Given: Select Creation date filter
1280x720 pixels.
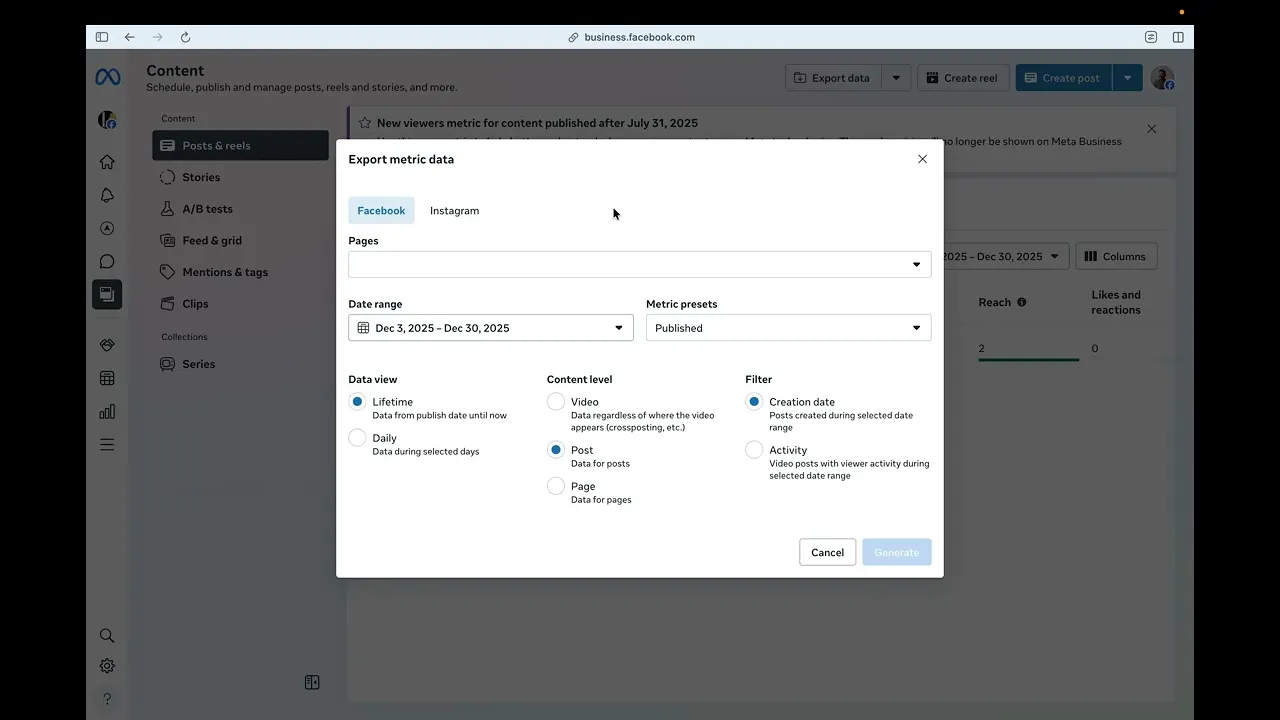Looking at the screenshot, I should (x=754, y=402).
